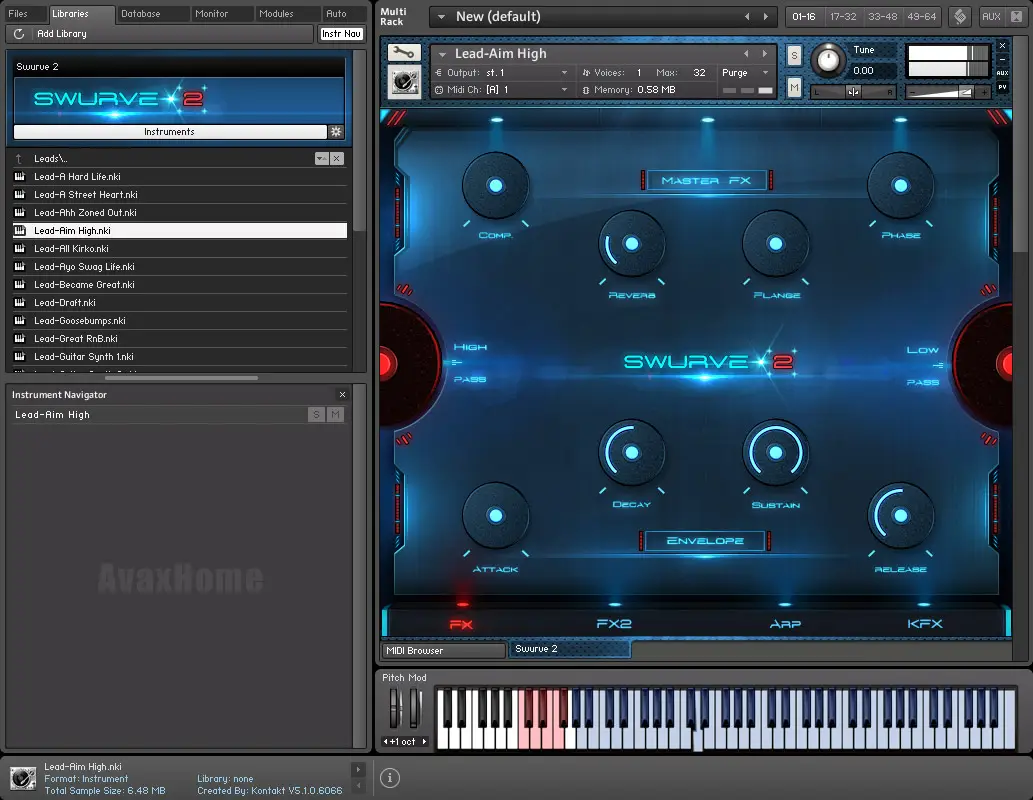
Task: Open the Swurve 2 library gear settings
Action: coord(336,132)
